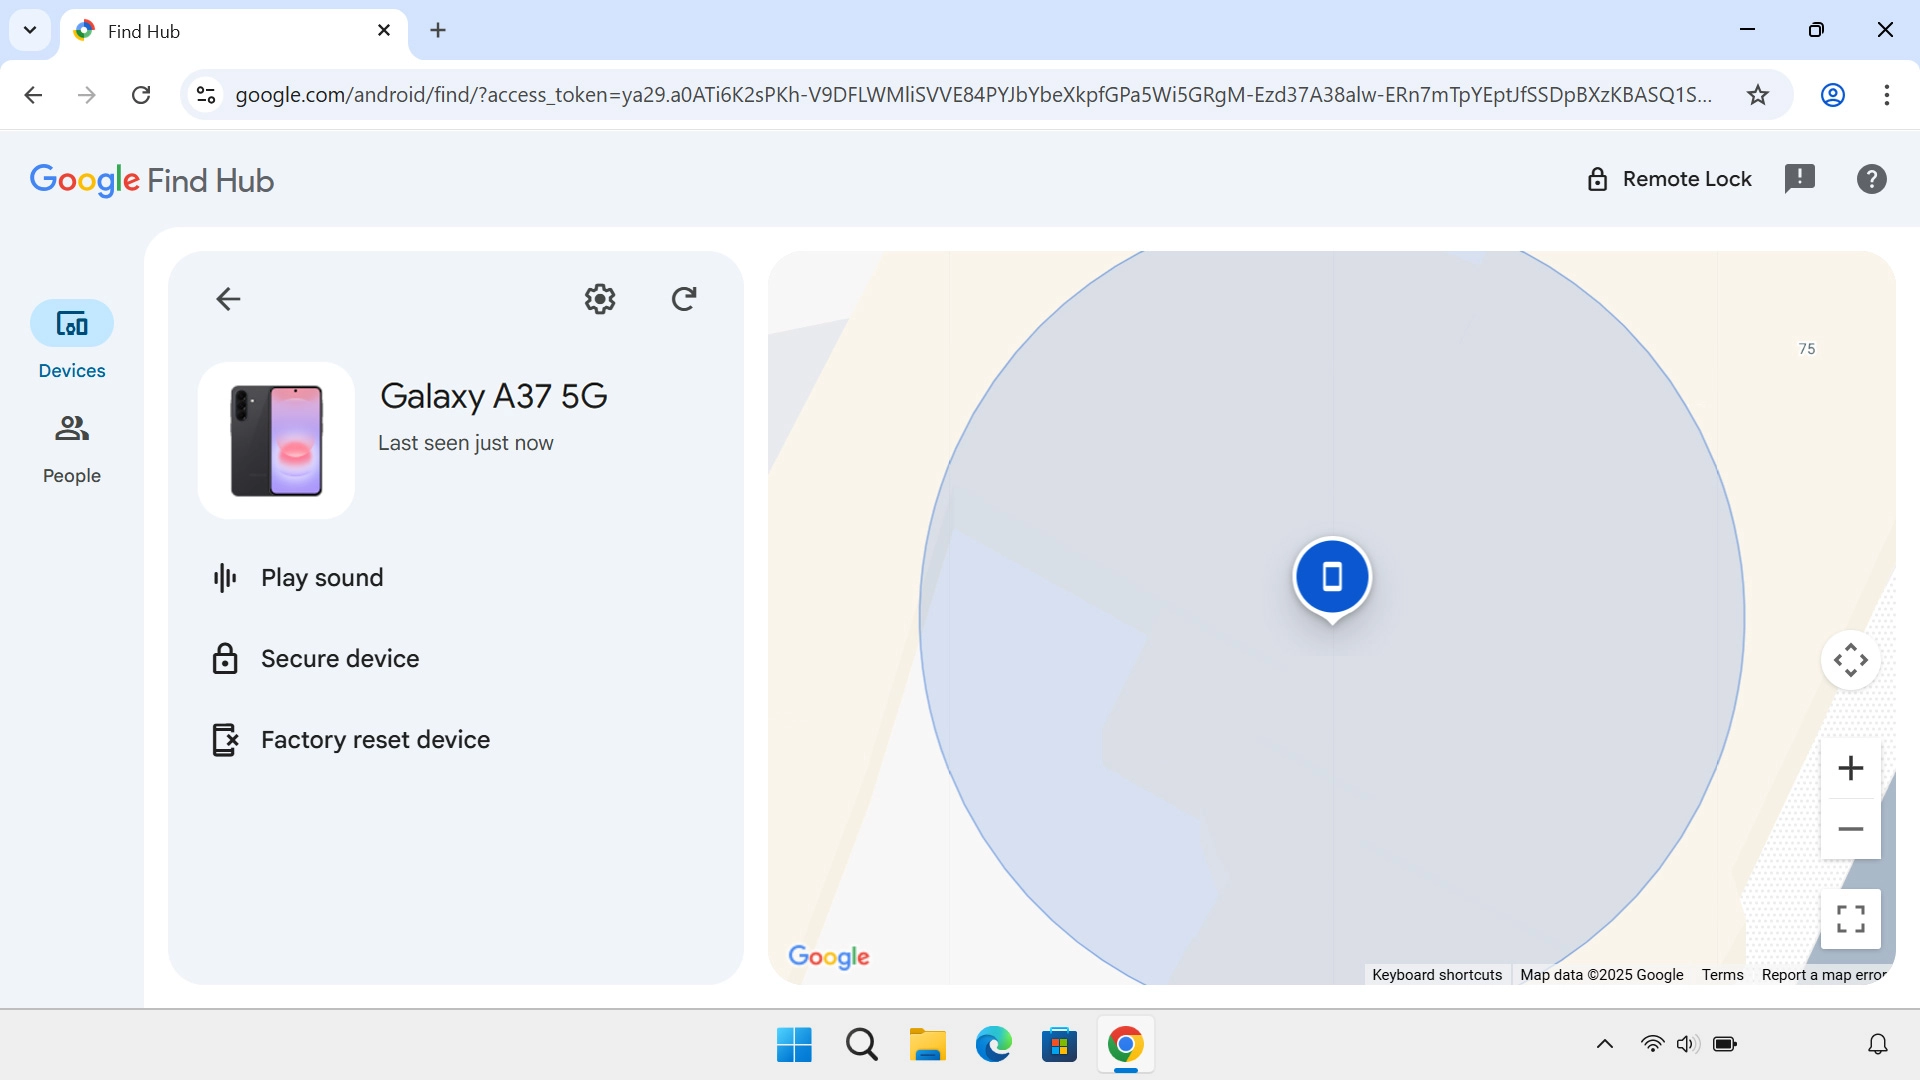Viewport: 1920px width, 1080px height.
Task: Expand the tab search dropdown
Action: coord(30,30)
